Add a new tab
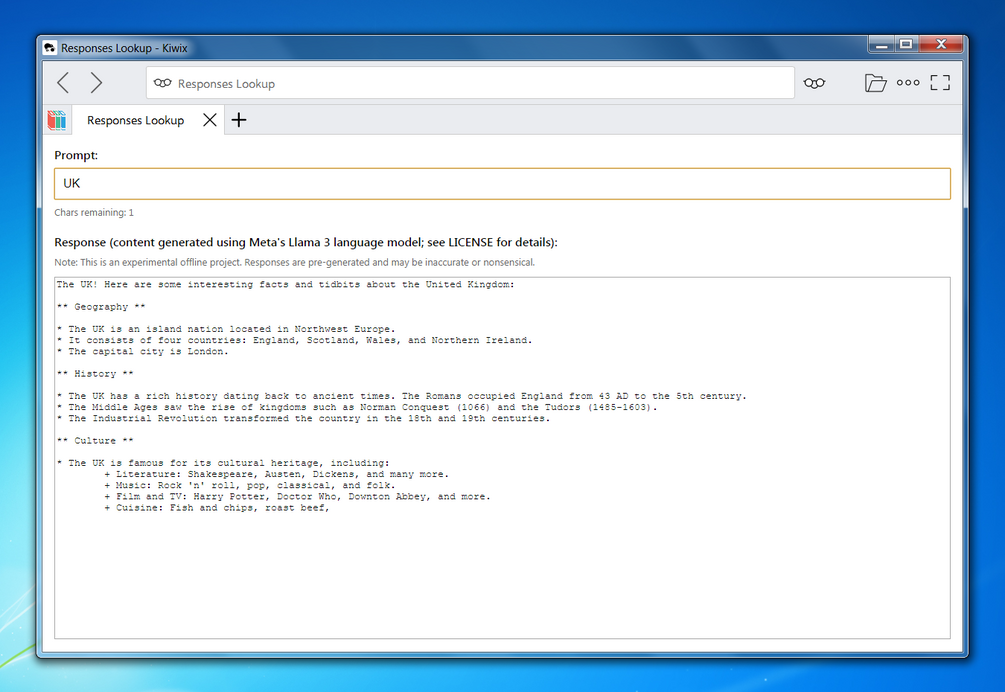 (239, 120)
